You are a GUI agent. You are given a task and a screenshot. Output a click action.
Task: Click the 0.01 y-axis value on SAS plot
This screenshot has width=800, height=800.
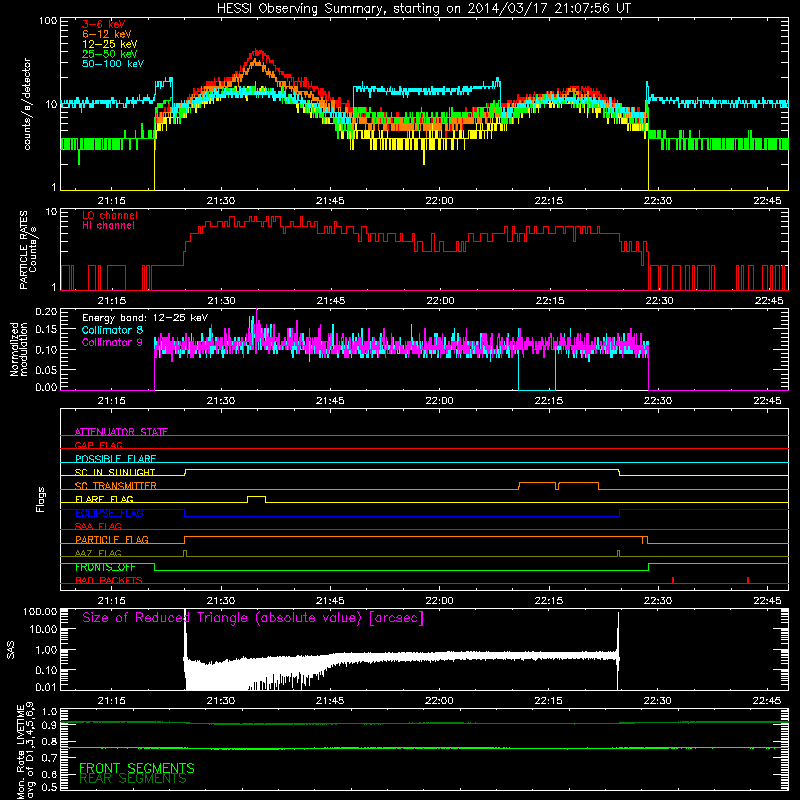click(46, 687)
